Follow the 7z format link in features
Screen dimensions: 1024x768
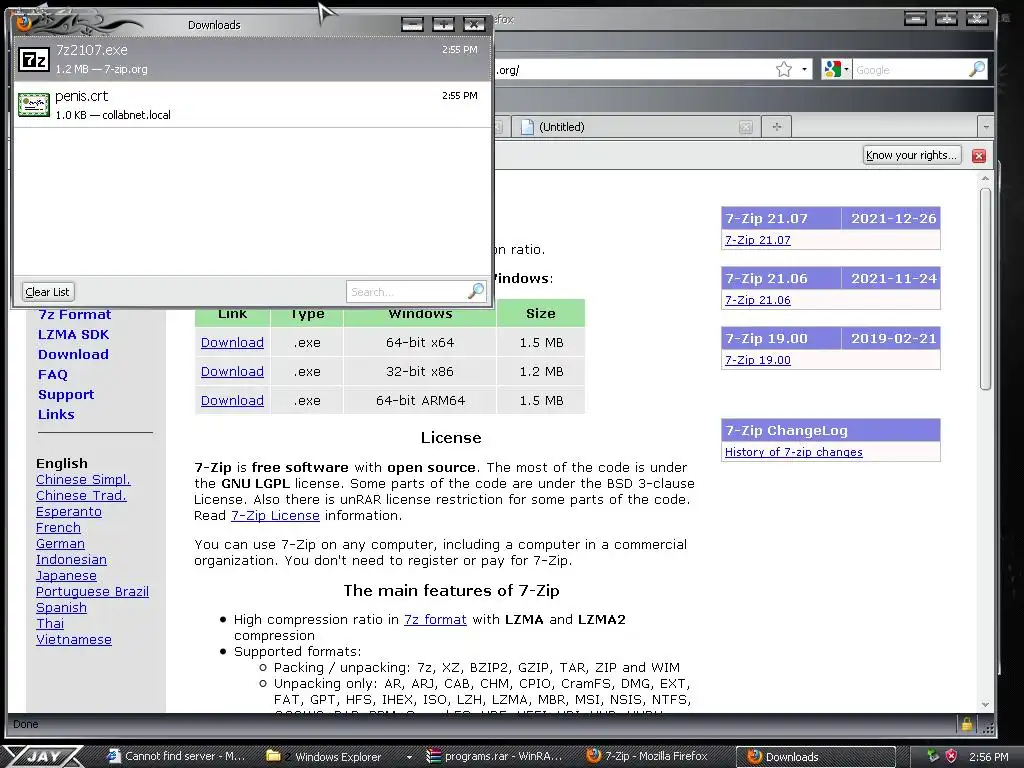[435, 619]
